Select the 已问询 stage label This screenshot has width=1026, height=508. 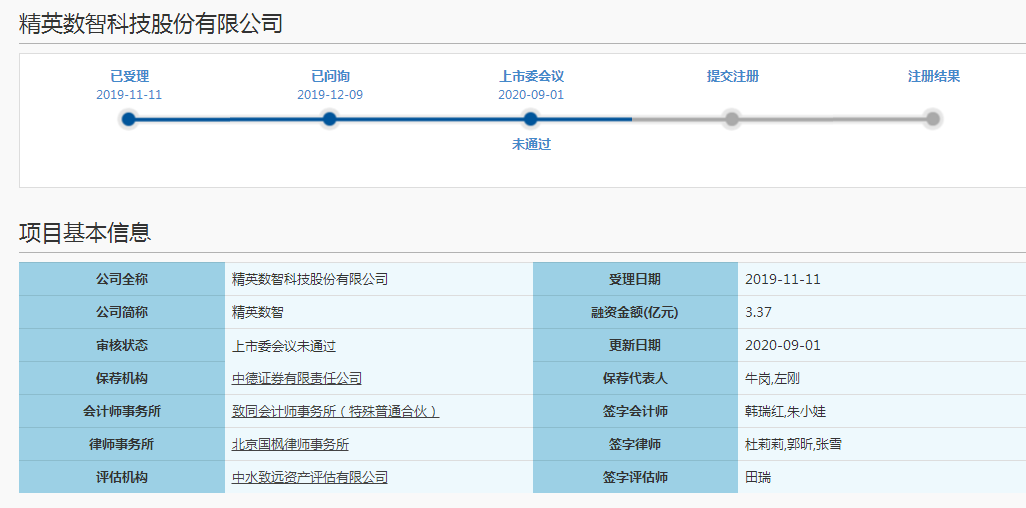(330, 77)
